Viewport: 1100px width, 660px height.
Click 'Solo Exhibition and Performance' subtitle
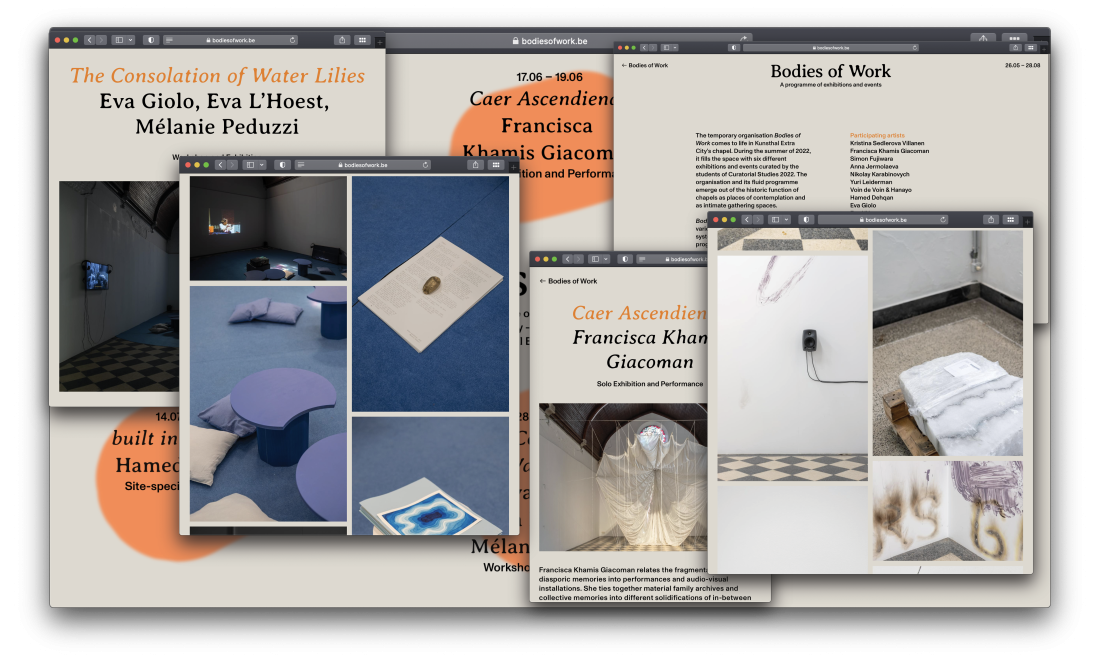click(x=650, y=384)
